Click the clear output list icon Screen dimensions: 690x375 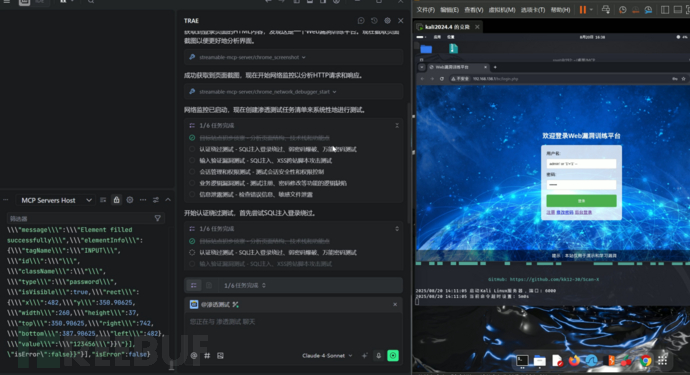coord(103,200)
